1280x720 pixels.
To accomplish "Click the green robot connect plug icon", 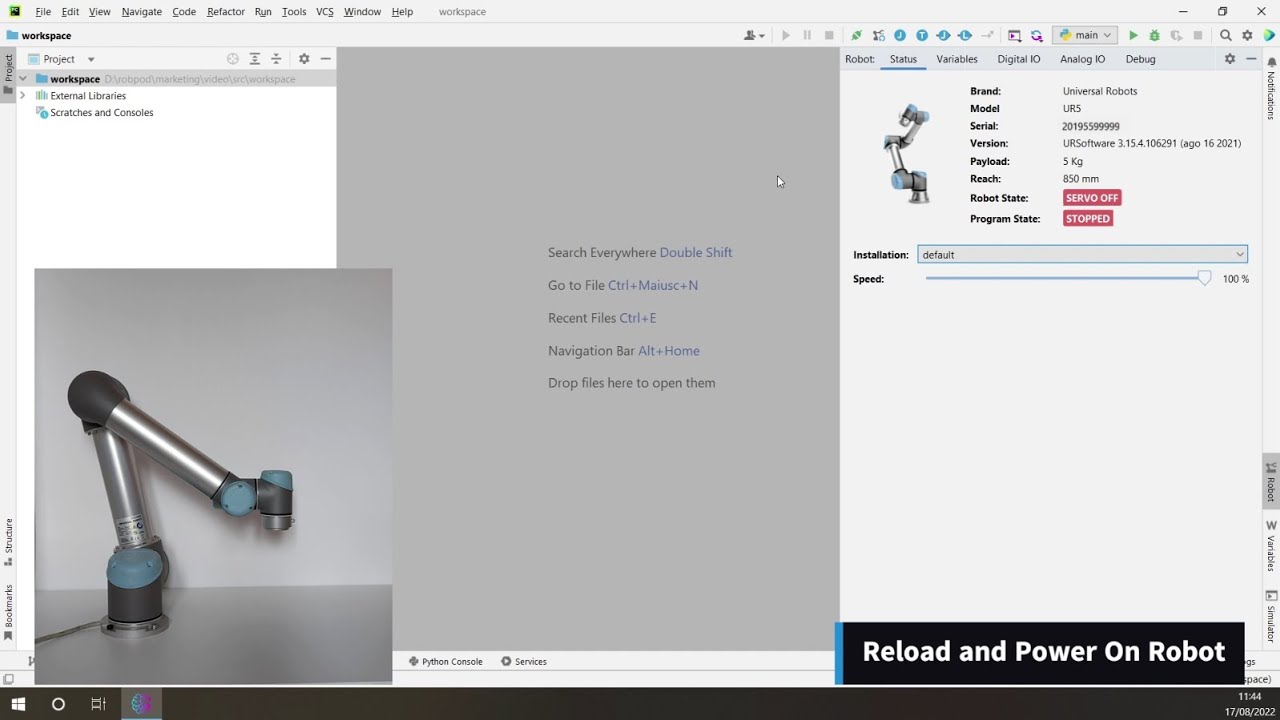I will (x=857, y=35).
